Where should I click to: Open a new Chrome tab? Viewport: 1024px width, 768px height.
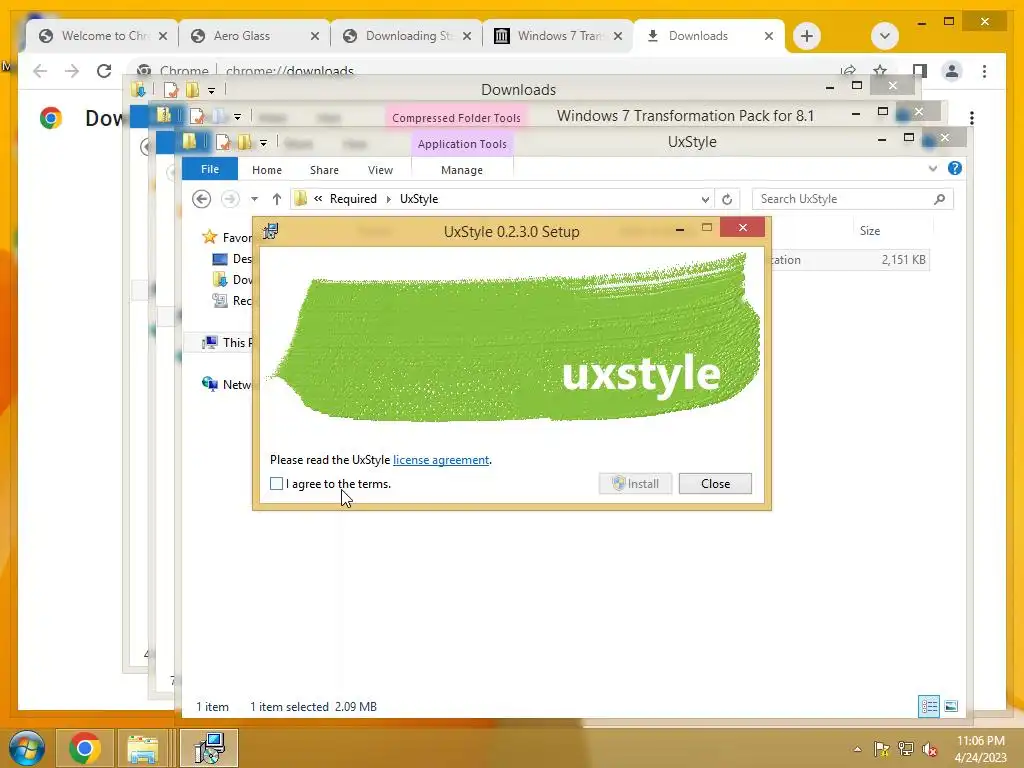[x=807, y=36]
